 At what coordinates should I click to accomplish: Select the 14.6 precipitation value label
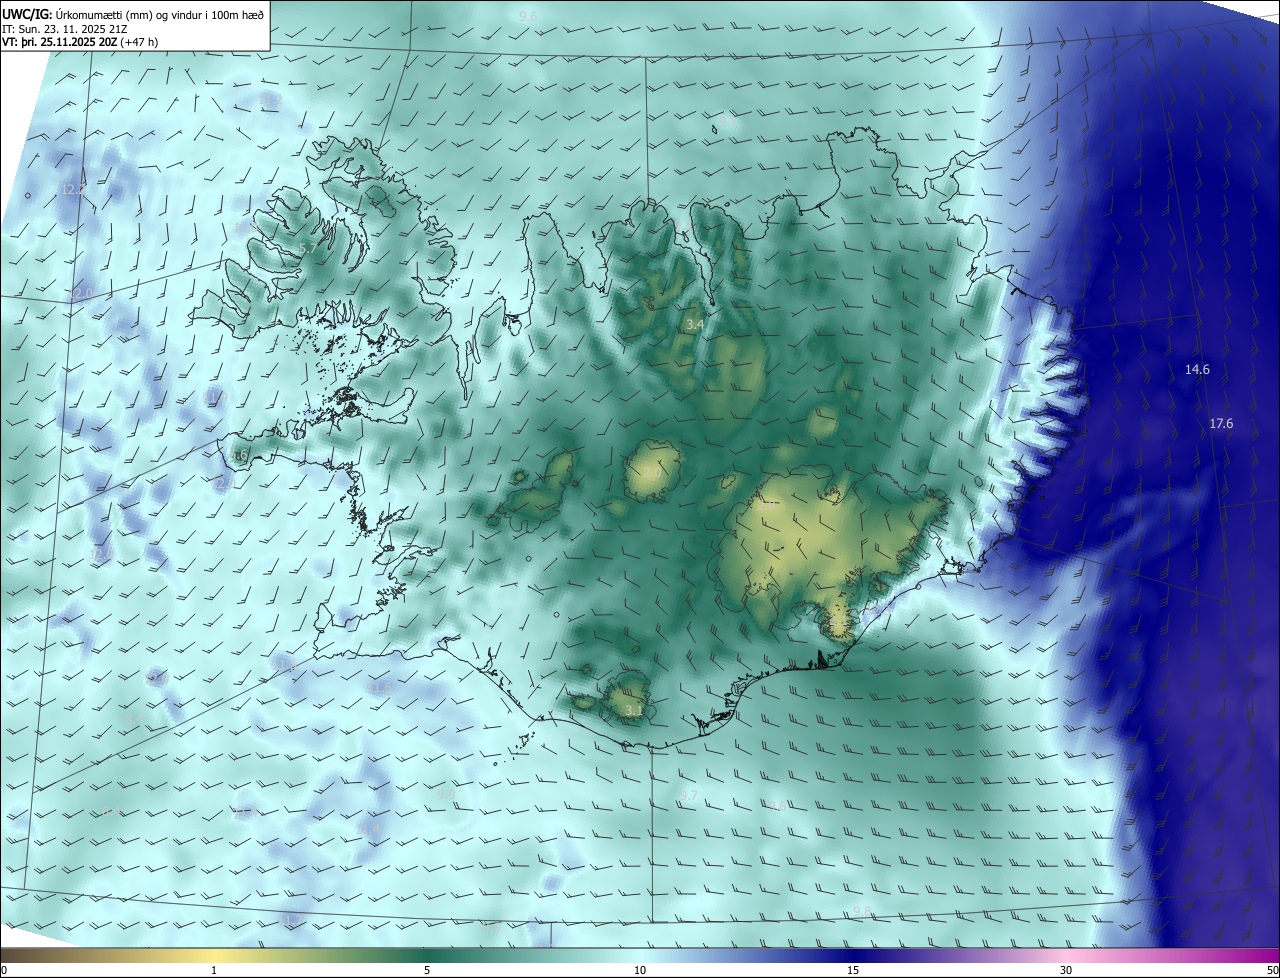pos(1197,370)
